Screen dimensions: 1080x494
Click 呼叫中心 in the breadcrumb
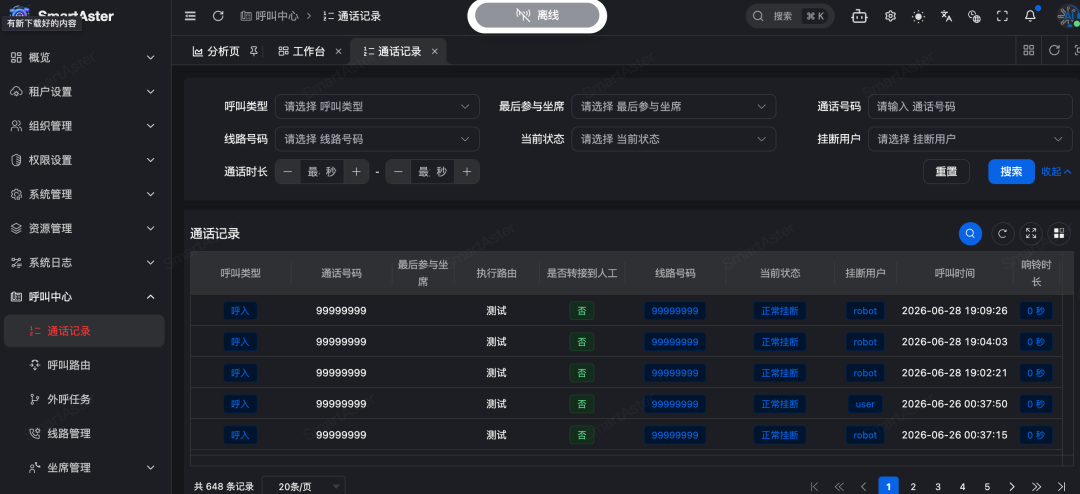tap(269, 16)
